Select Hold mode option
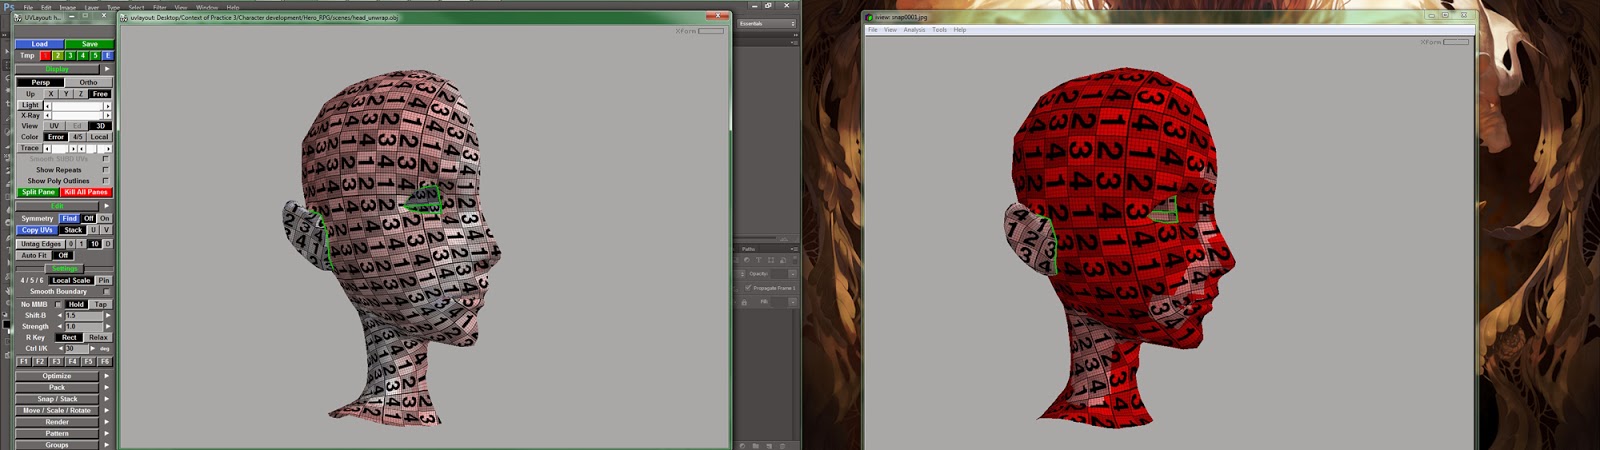Viewport: 1600px width, 450px height. (x=77, y=304)
